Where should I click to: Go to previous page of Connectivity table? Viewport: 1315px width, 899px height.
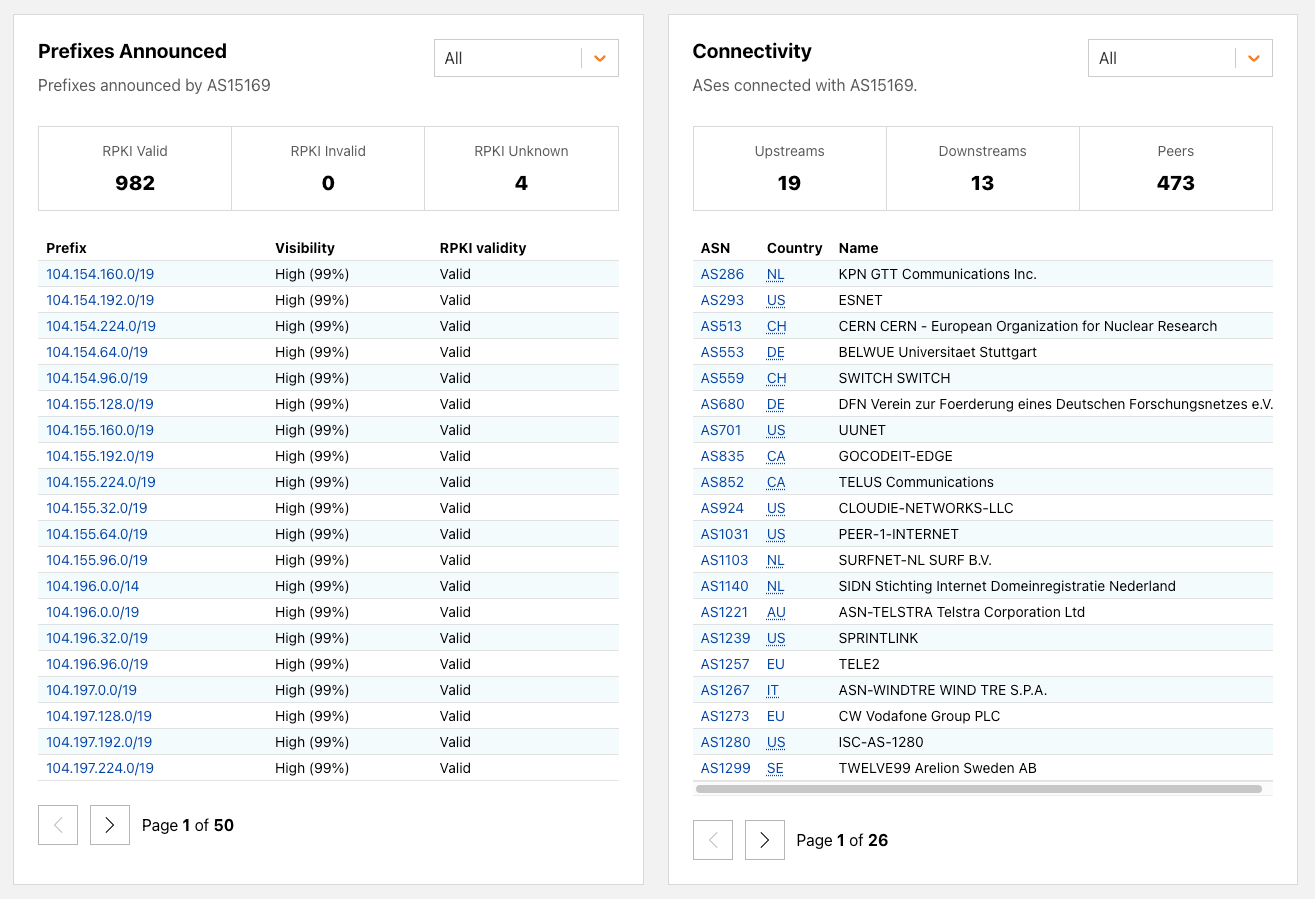[713, 840]
